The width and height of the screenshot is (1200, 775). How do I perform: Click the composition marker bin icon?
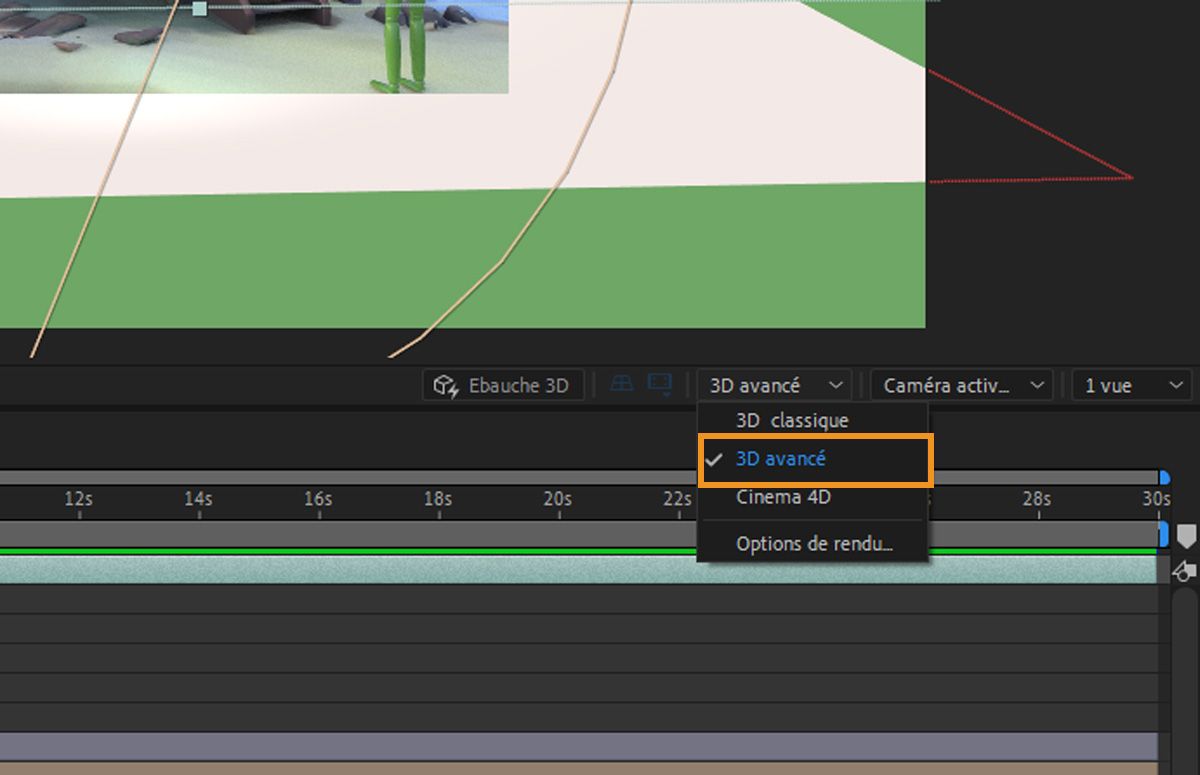(1186, 537)
